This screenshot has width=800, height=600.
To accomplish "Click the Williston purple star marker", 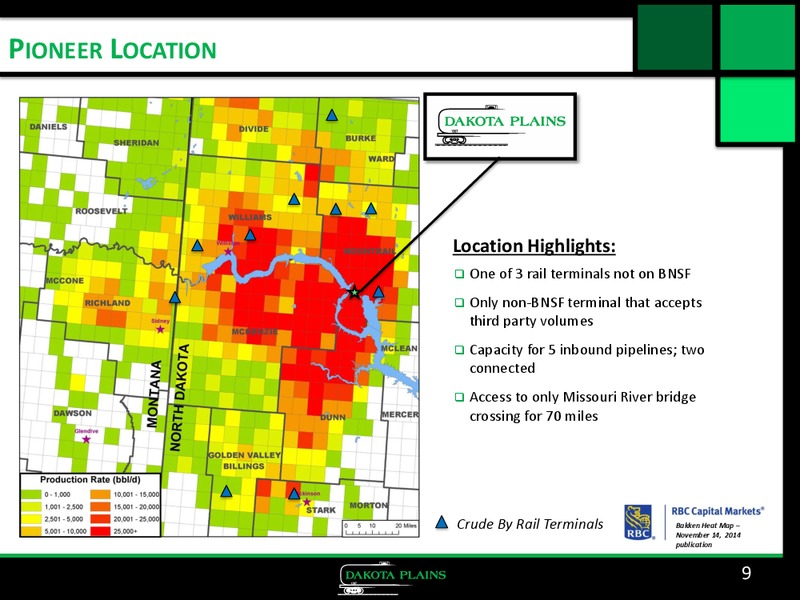I will coord(228,252).
